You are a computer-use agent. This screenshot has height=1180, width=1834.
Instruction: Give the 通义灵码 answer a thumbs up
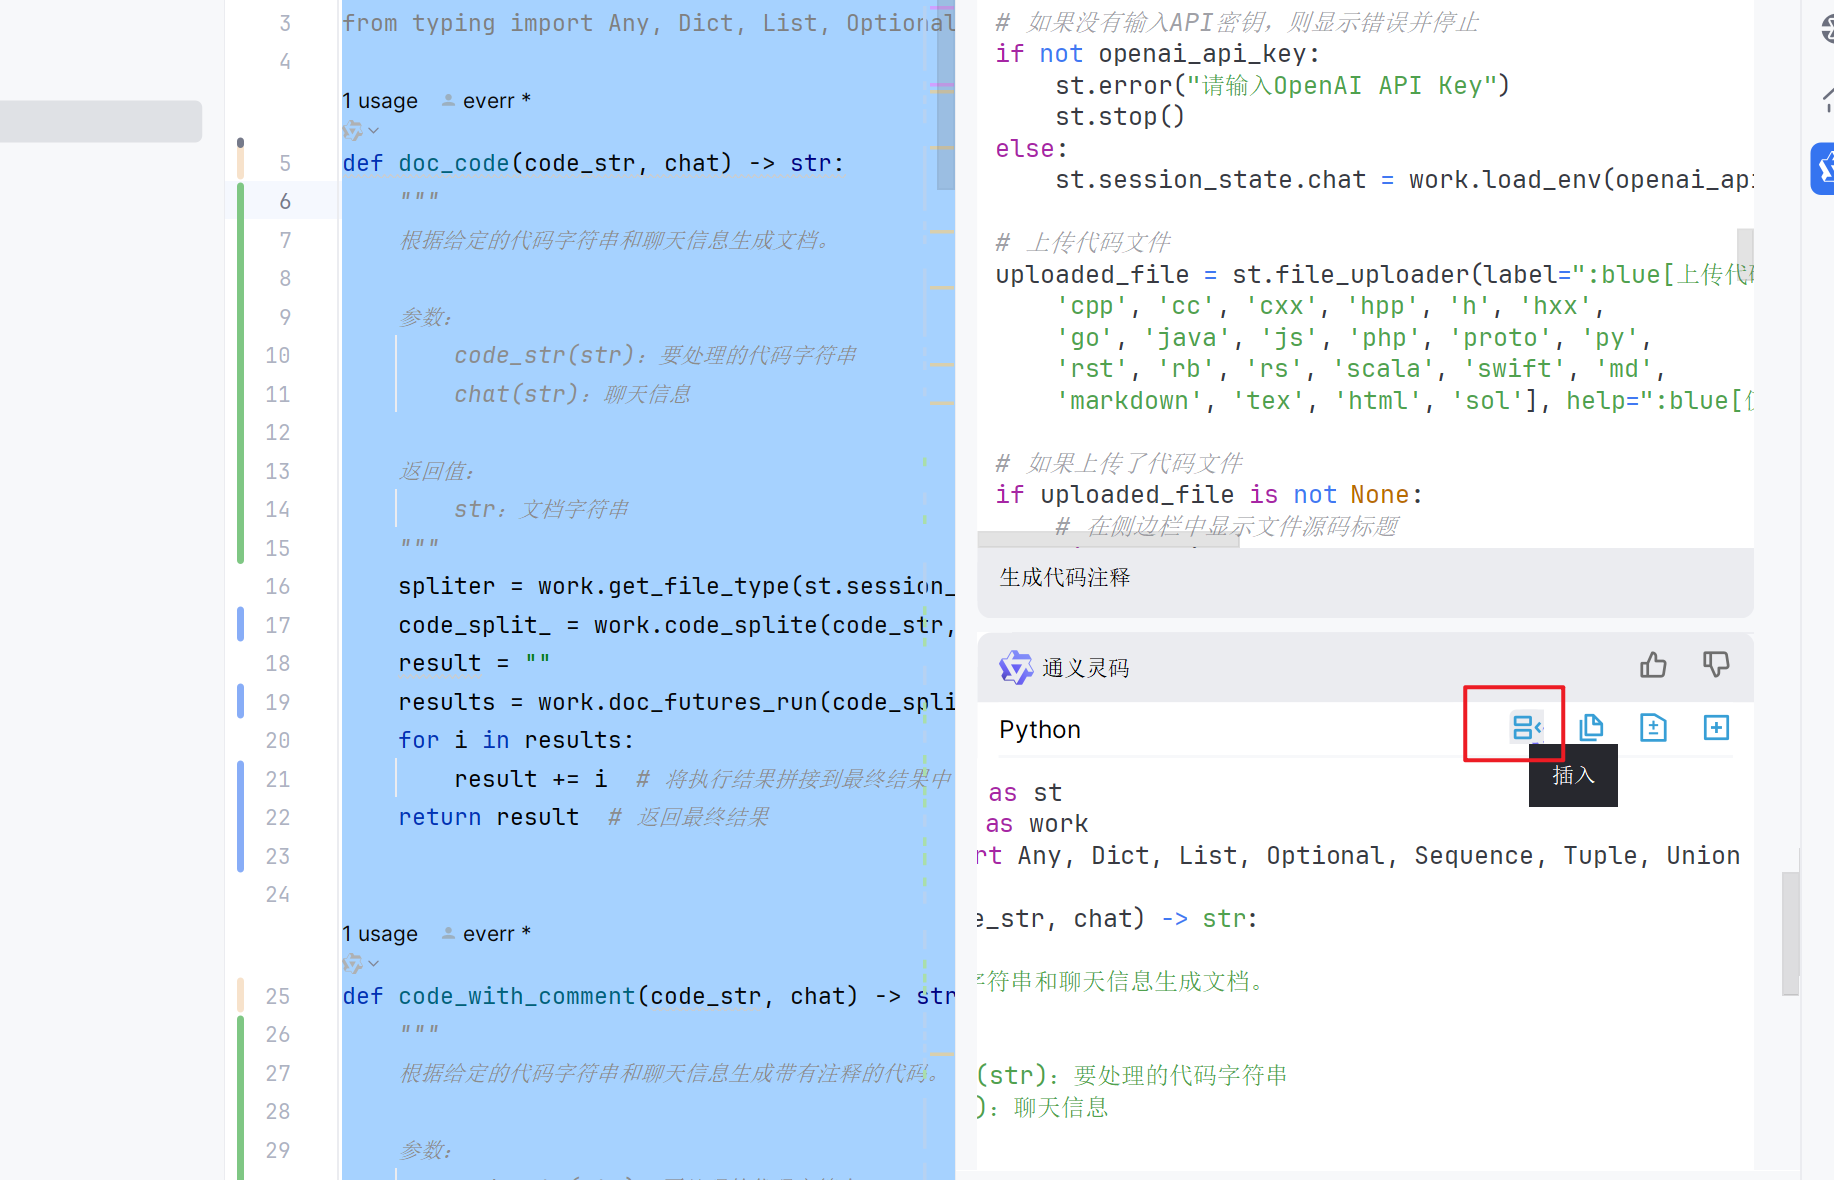coord(1653,665)
